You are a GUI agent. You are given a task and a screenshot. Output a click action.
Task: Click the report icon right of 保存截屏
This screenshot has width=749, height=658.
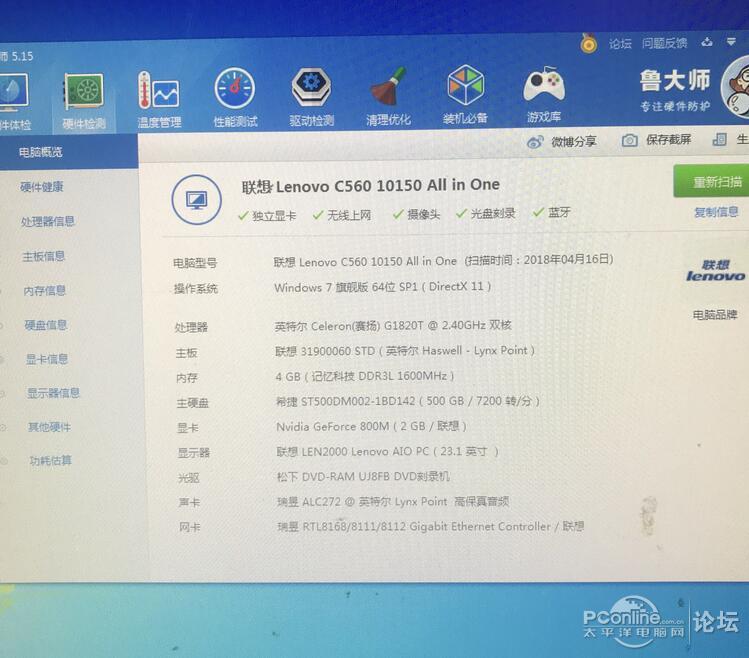point(719,140)
